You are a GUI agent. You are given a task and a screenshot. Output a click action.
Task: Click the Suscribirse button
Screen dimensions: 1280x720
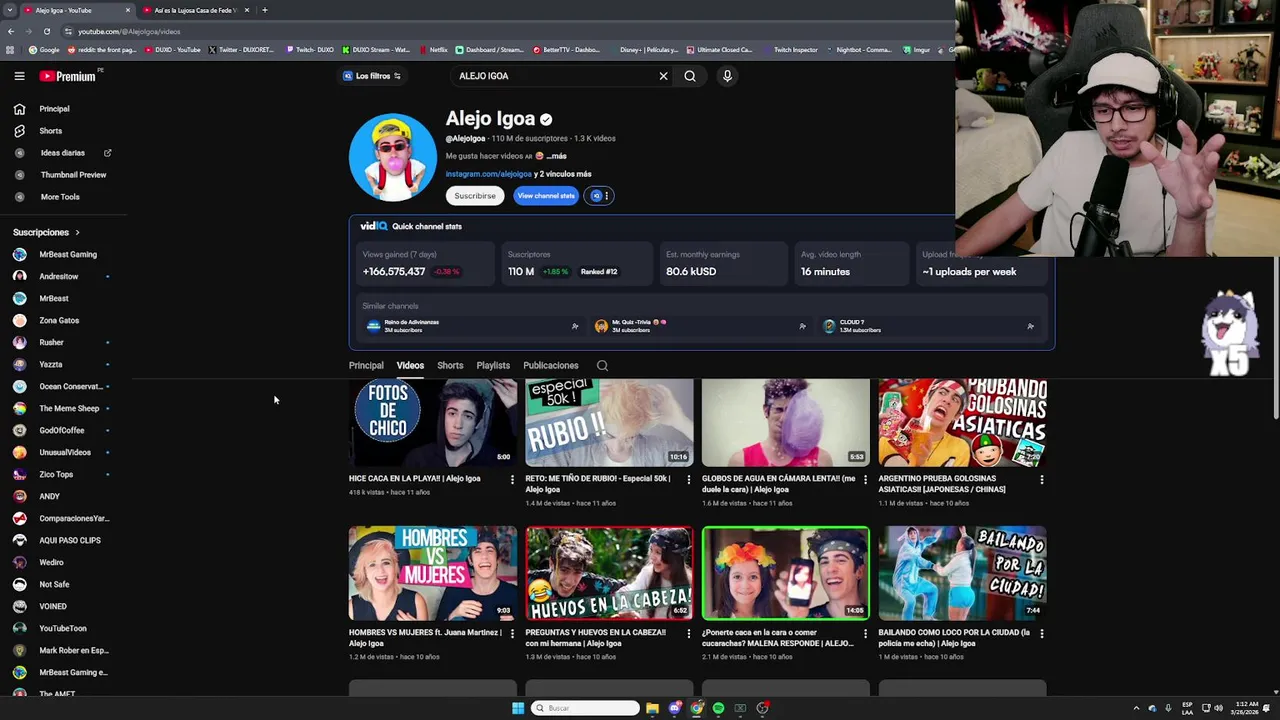point(475,196)
